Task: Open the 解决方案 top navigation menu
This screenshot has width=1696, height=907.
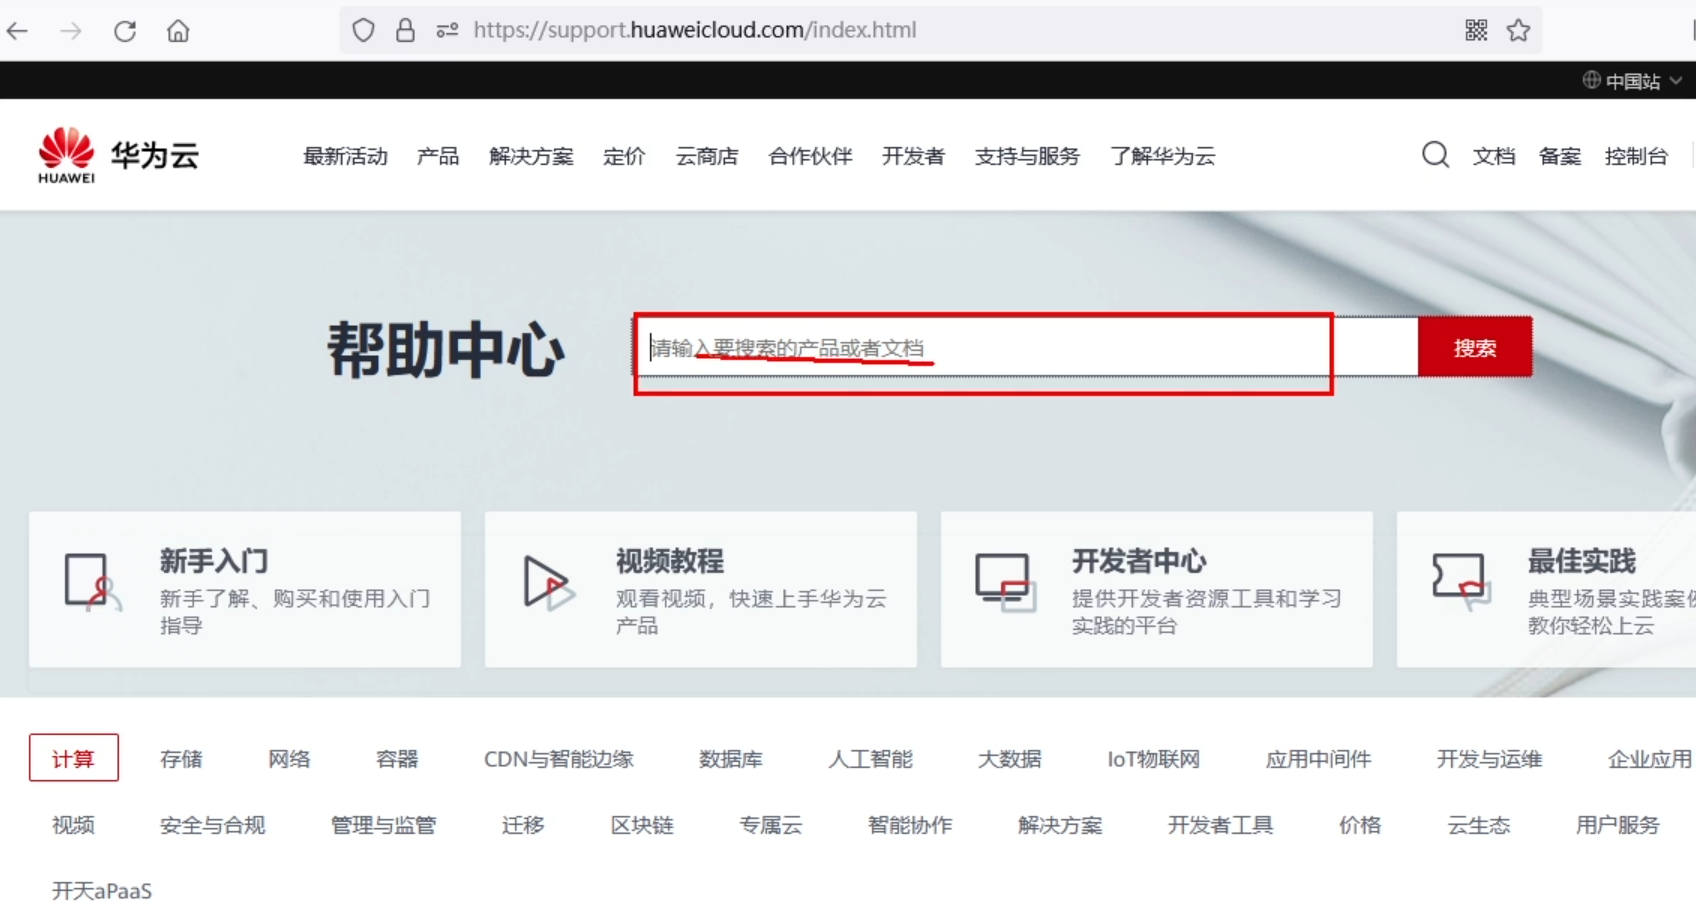Action: (531, 156)
